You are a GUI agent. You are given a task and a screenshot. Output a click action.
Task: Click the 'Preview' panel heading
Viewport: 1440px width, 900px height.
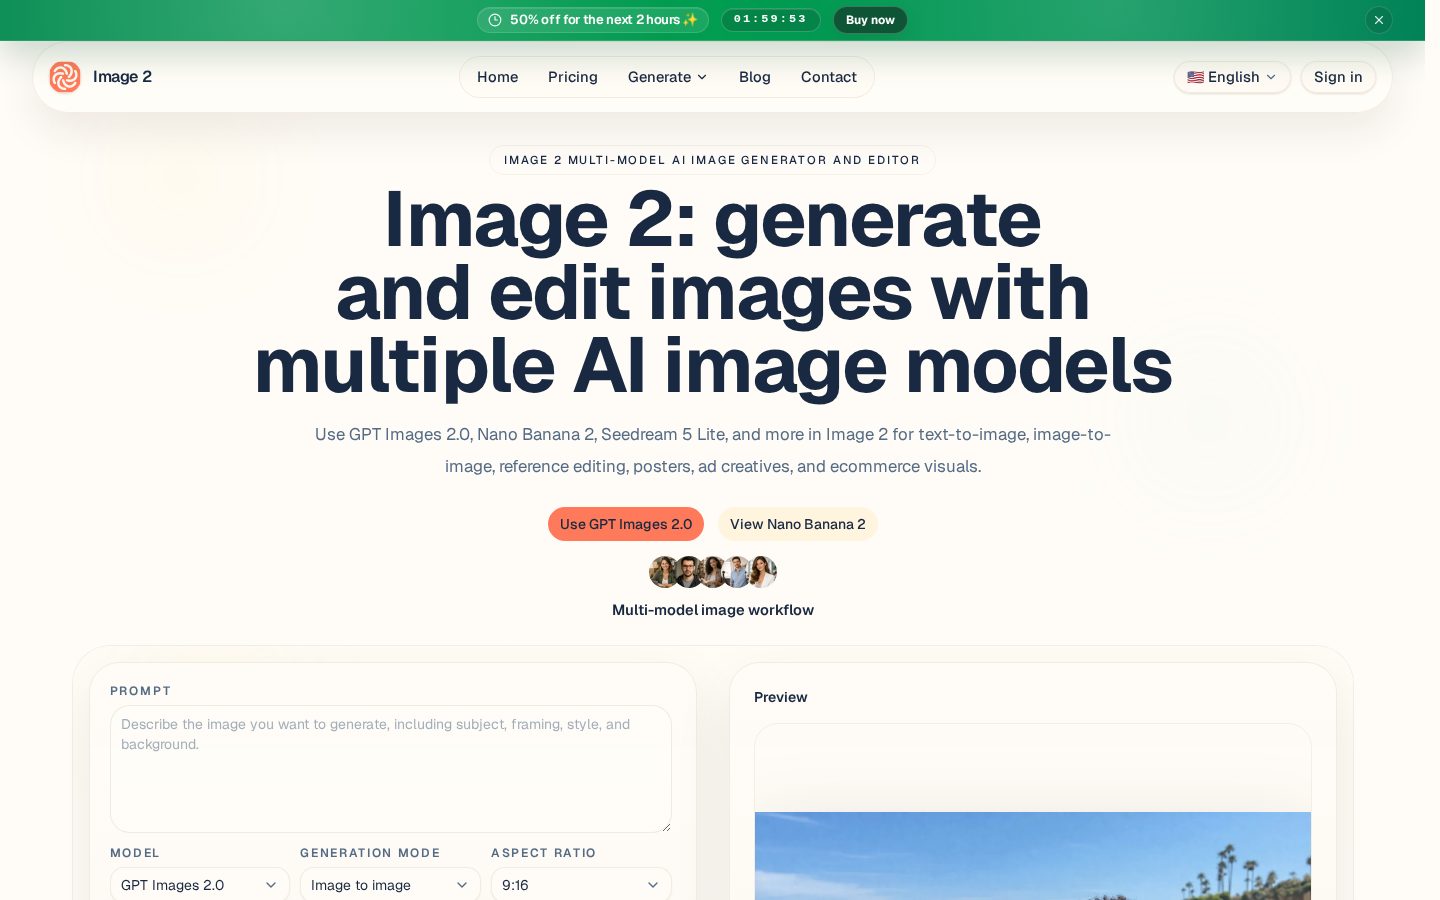781,697
